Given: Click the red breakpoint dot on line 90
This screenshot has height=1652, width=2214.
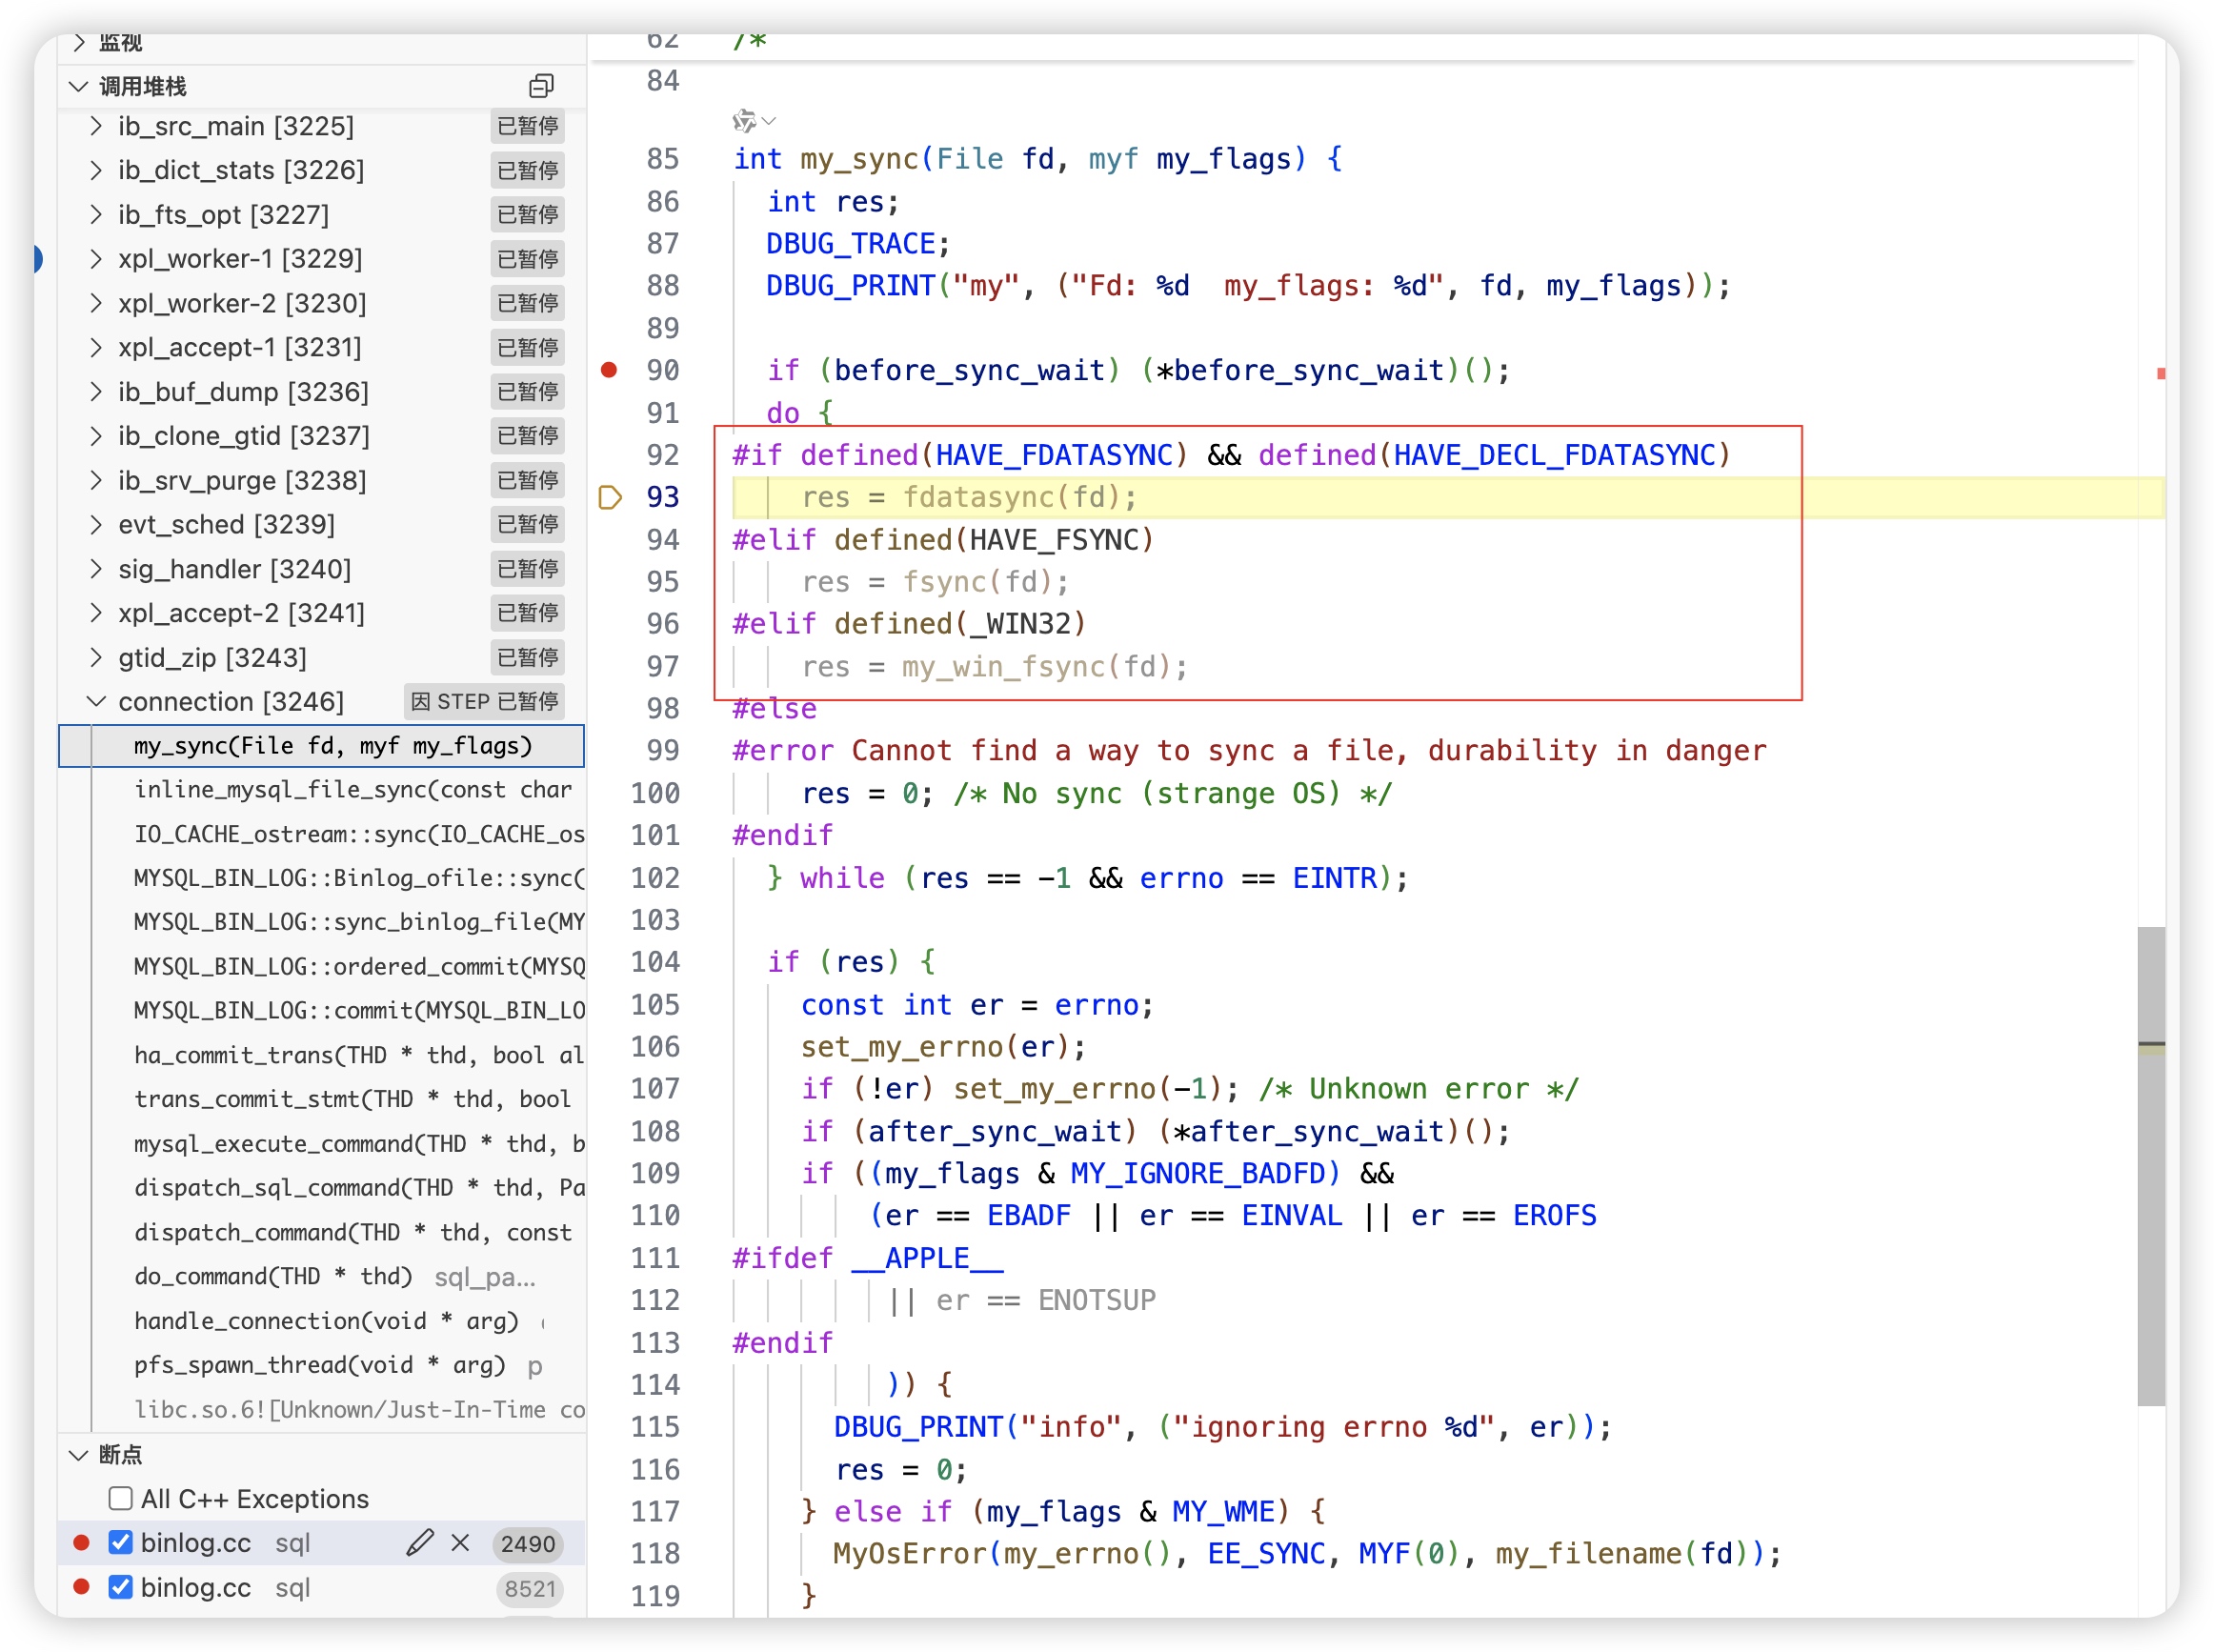Looking at the screenshot, I should 609,370.
